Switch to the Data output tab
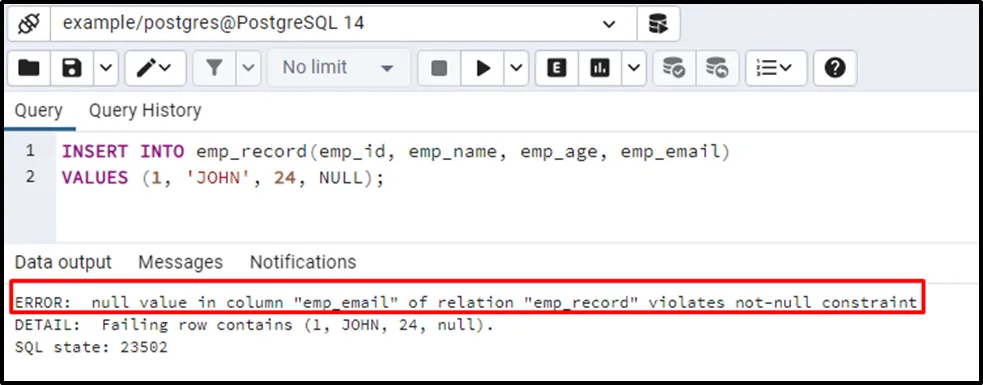 click(63, 261)
